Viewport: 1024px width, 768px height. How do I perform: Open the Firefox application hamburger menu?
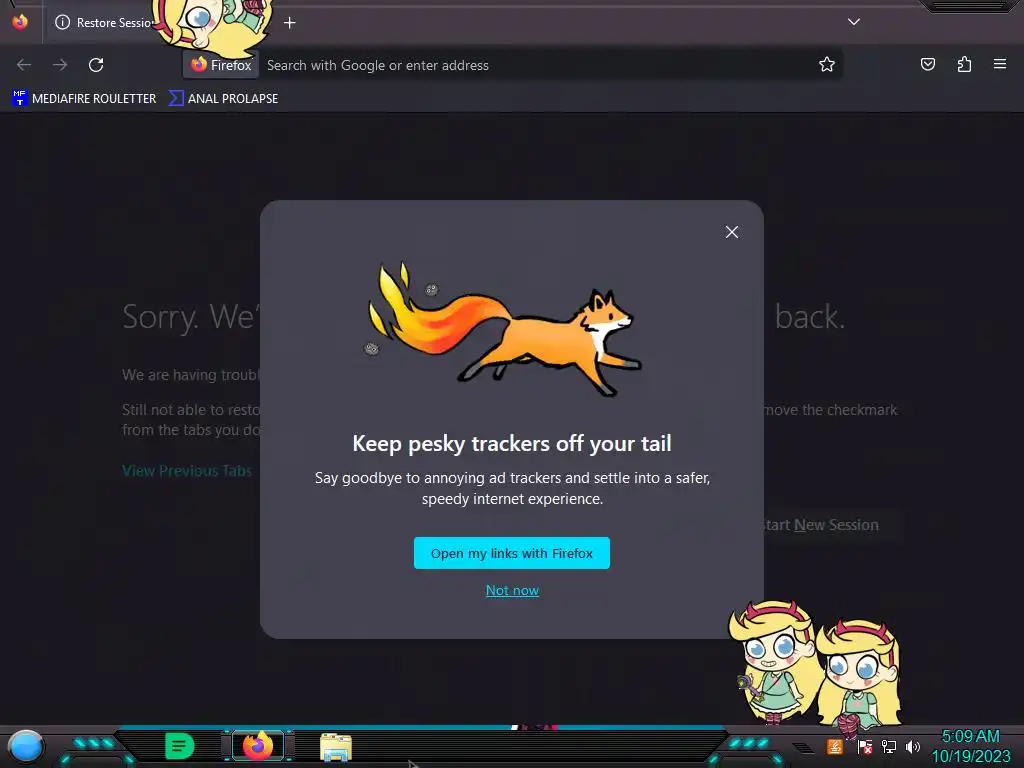coord(1000,64)
